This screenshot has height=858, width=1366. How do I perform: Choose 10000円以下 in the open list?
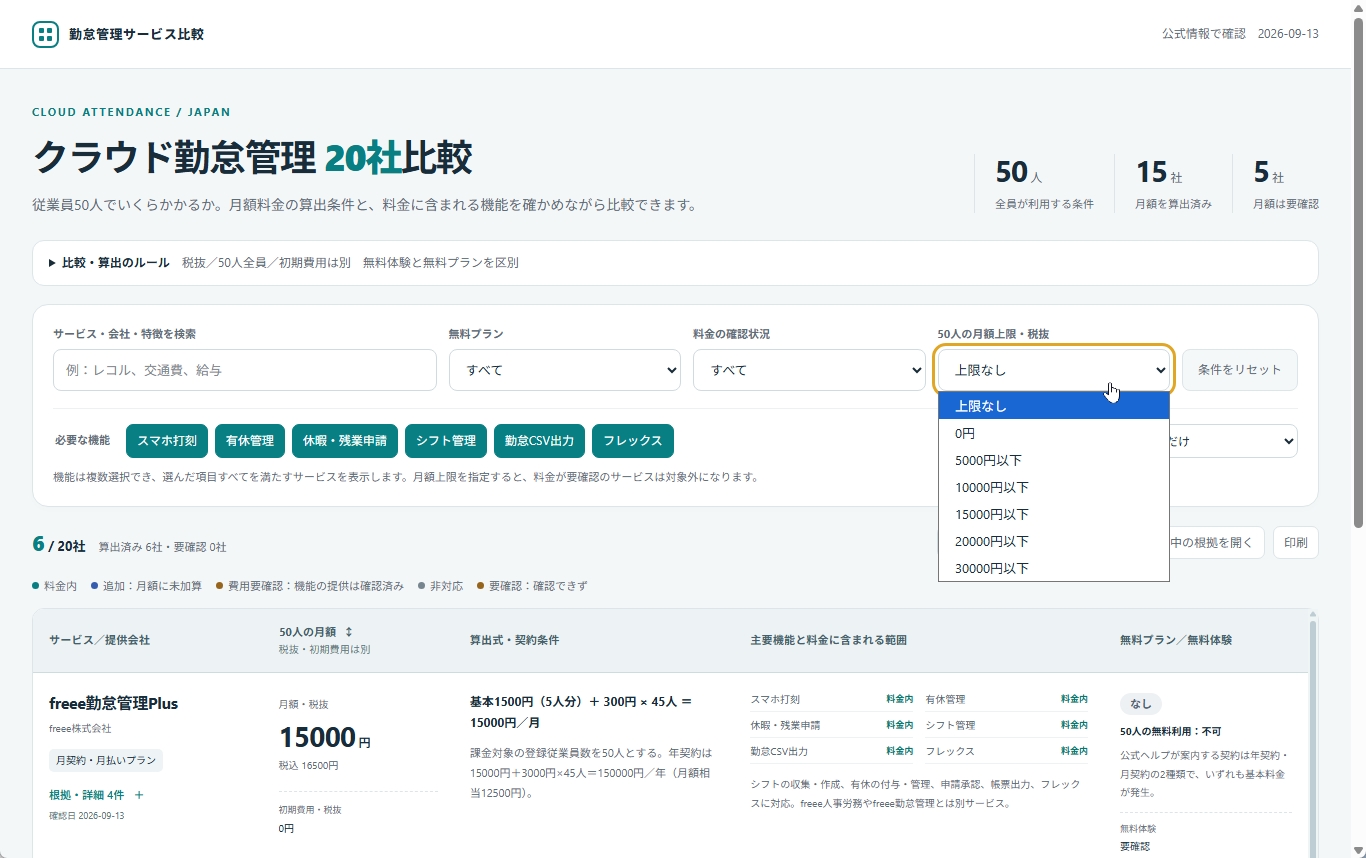coord(1054,487)
